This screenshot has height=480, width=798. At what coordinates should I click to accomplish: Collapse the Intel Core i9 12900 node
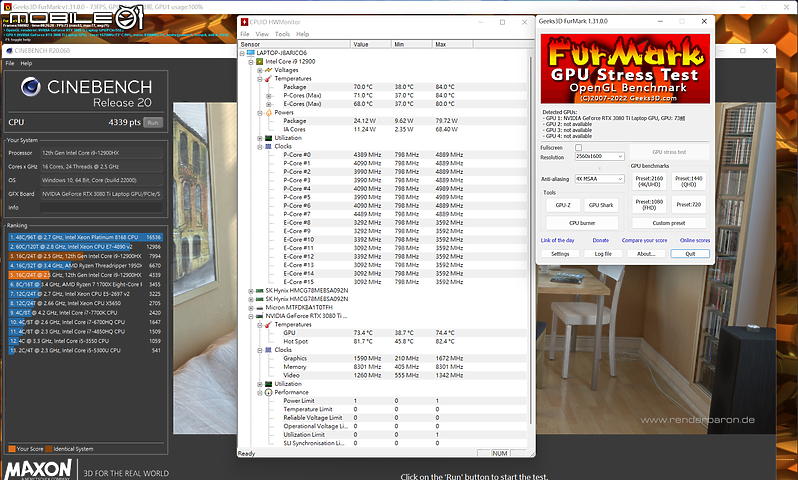pos(251,62)
